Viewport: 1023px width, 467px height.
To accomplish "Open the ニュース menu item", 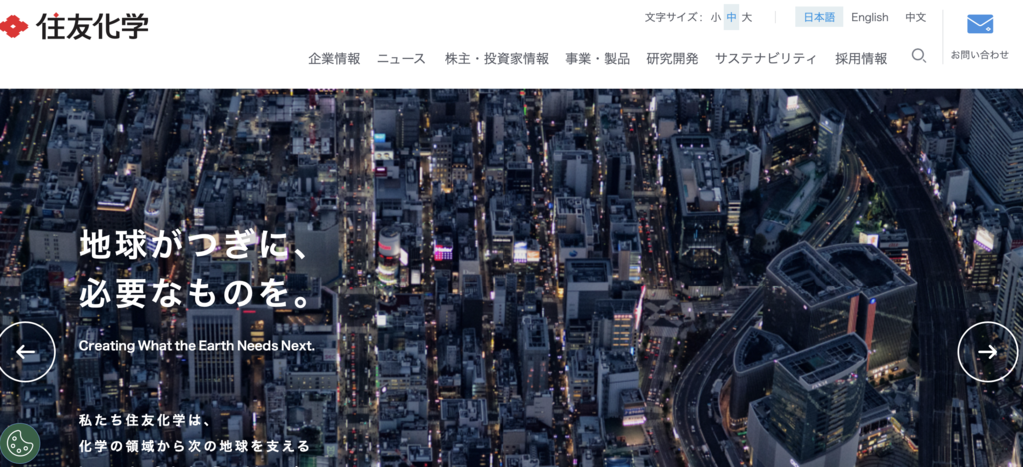I will [401, 59].
